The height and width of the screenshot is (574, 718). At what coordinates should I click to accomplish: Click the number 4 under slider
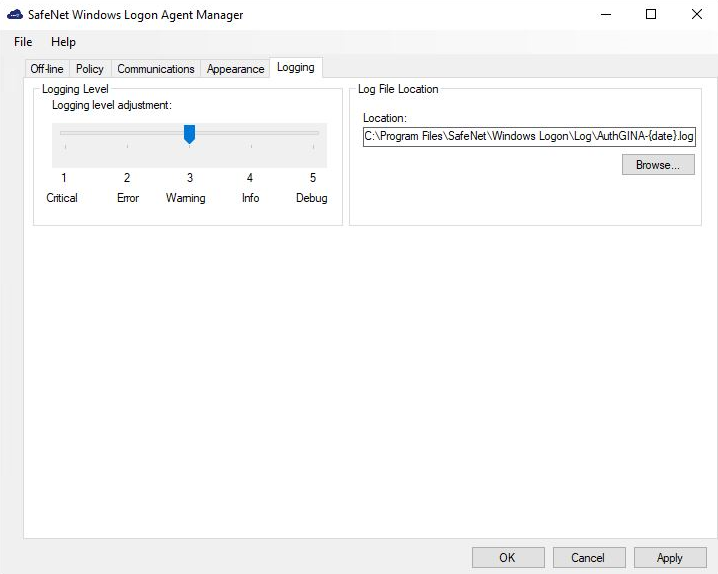click(250, 178)
